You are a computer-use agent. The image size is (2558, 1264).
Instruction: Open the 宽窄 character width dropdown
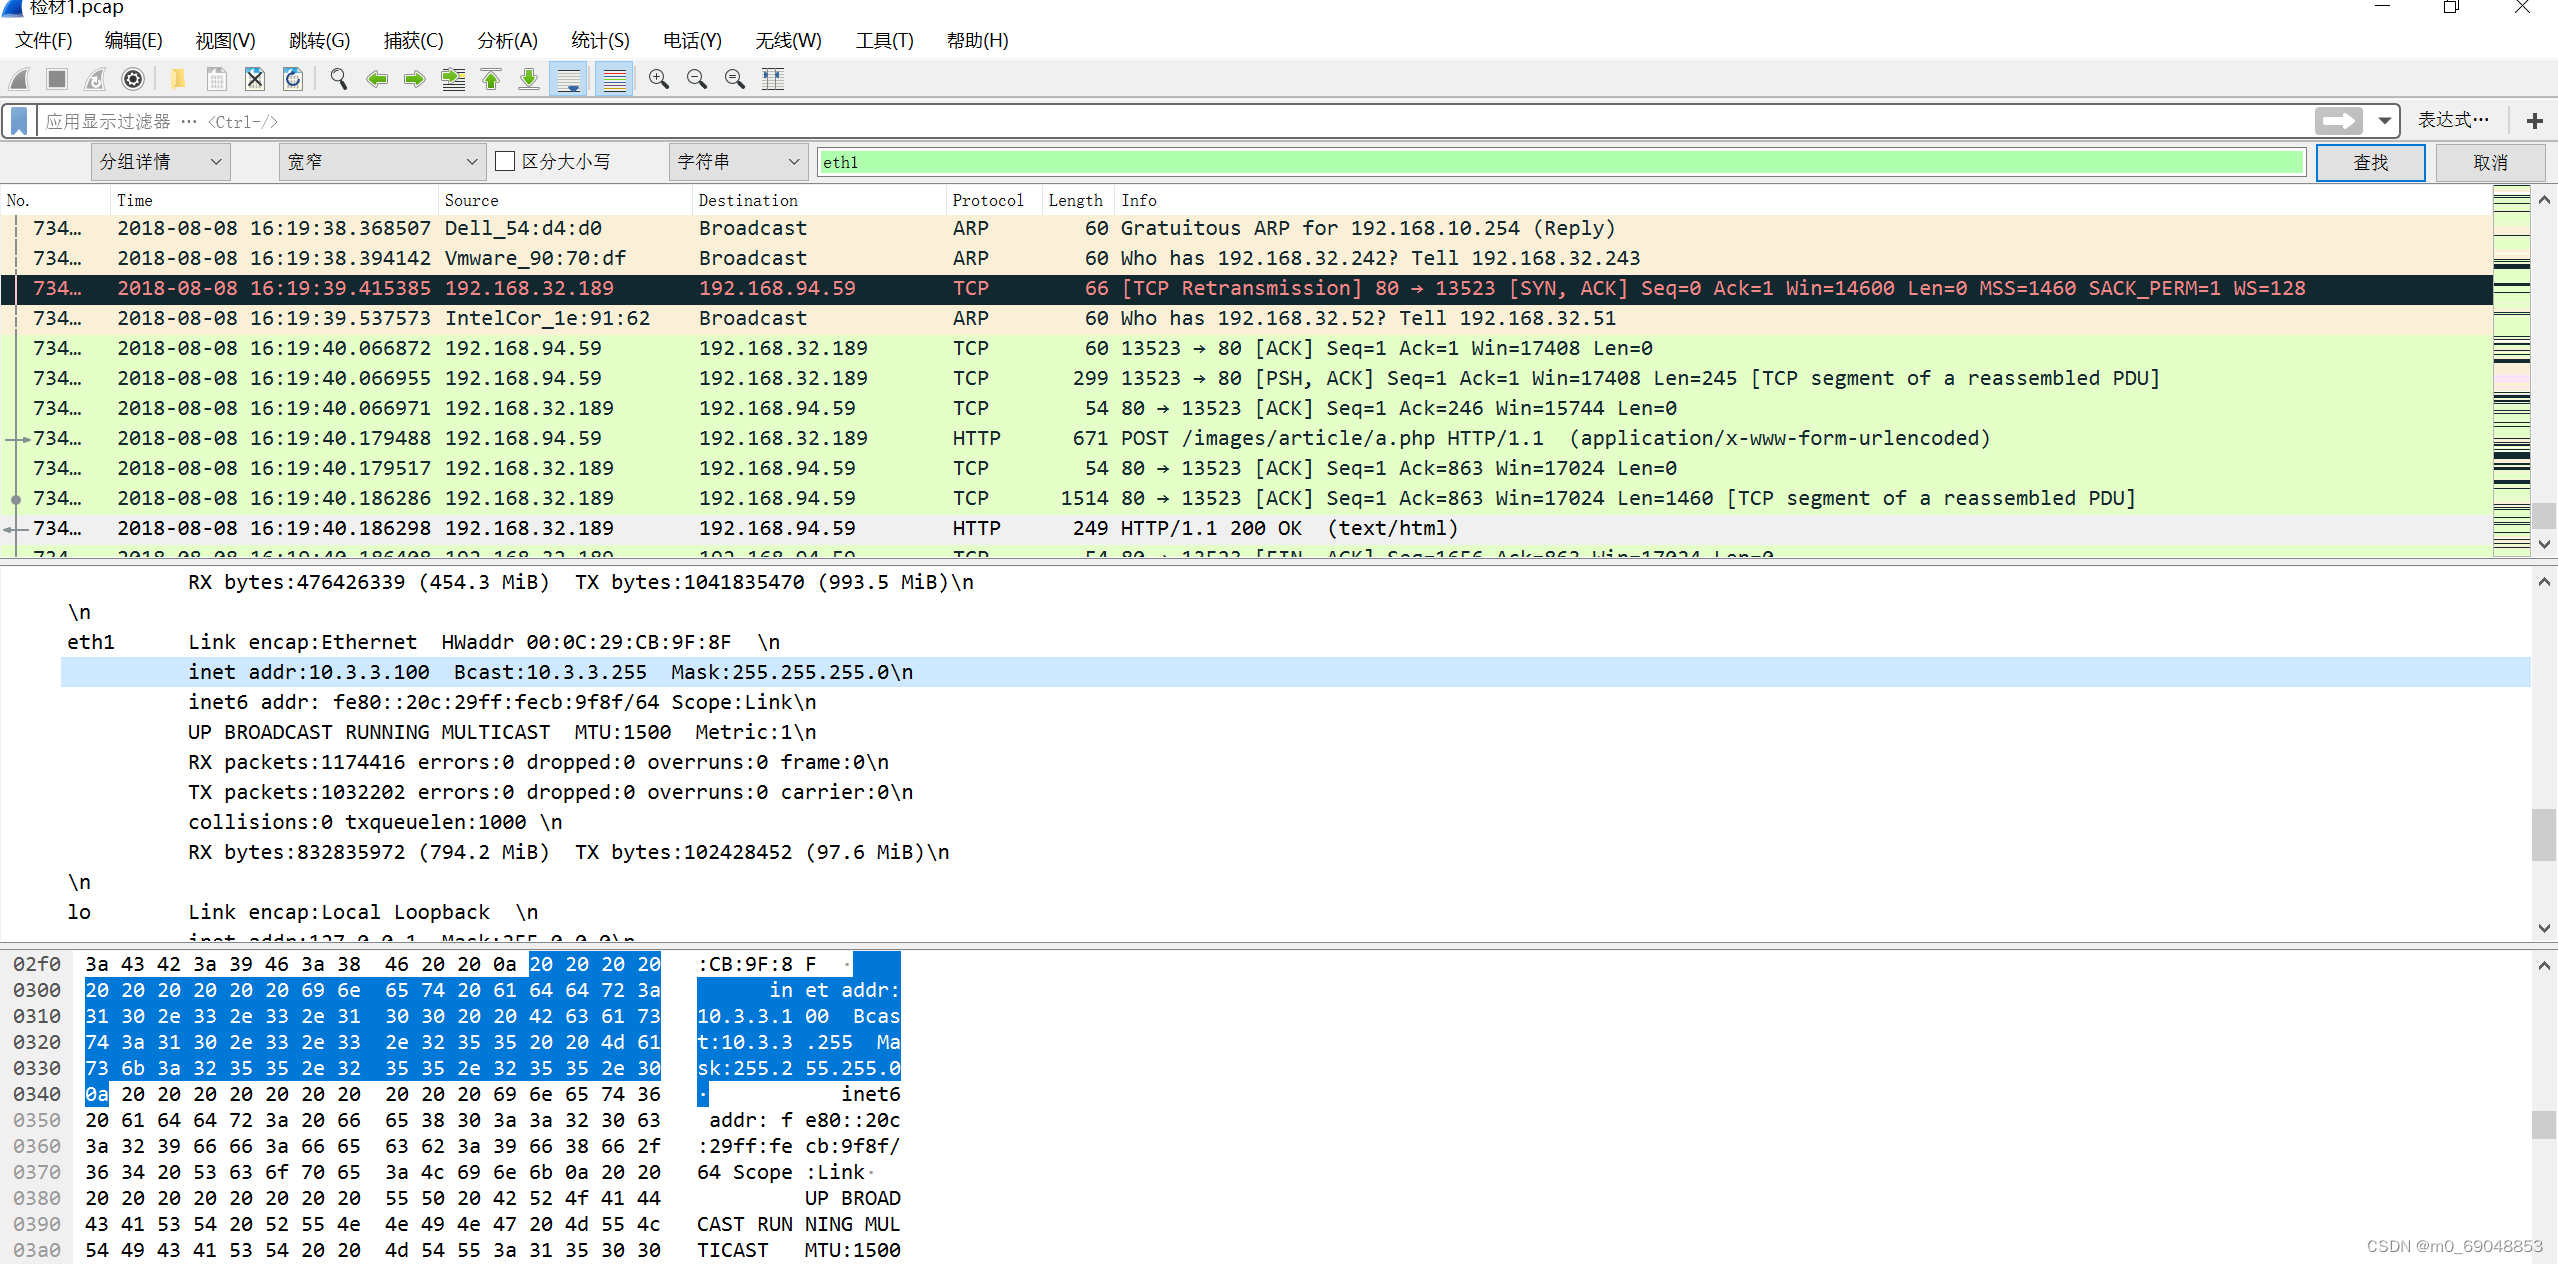coord(382,162)
